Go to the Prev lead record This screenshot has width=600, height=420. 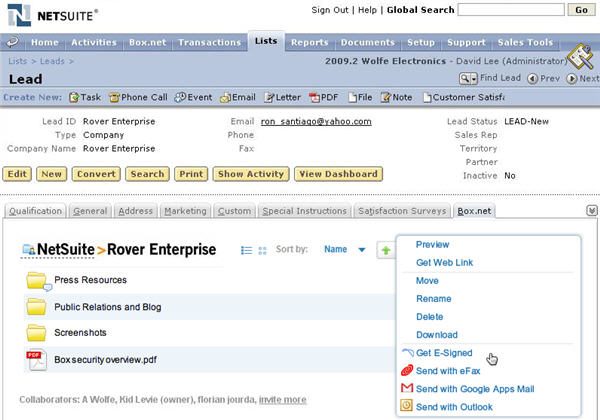pos(543,78)
